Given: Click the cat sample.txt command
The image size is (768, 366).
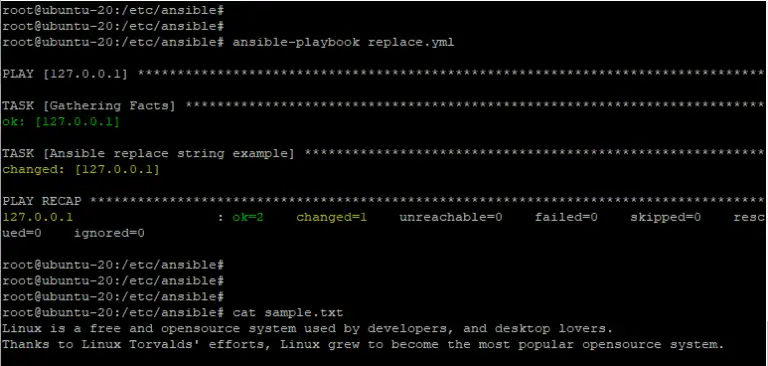Looking at the screenshot, I should click(x=288, y=313).
